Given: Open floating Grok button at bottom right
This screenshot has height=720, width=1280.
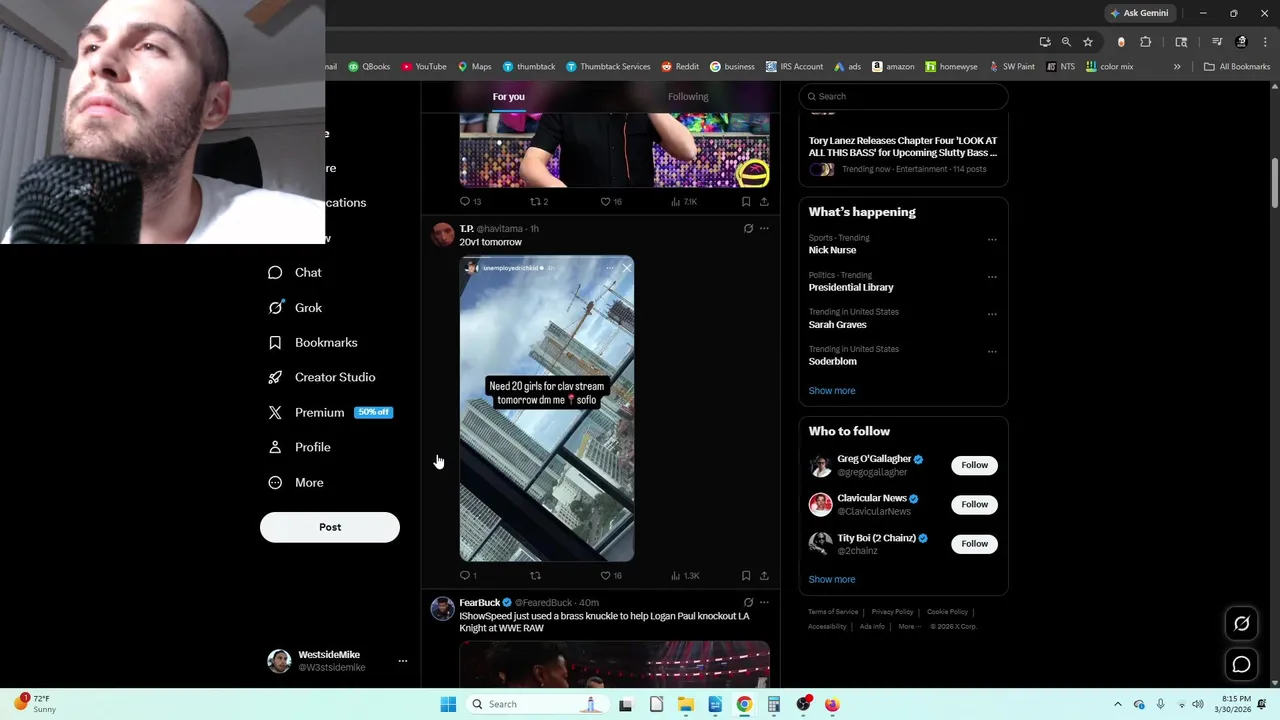Looking at the screenshot, I should pyautogui.click(x=1241, y=623).
